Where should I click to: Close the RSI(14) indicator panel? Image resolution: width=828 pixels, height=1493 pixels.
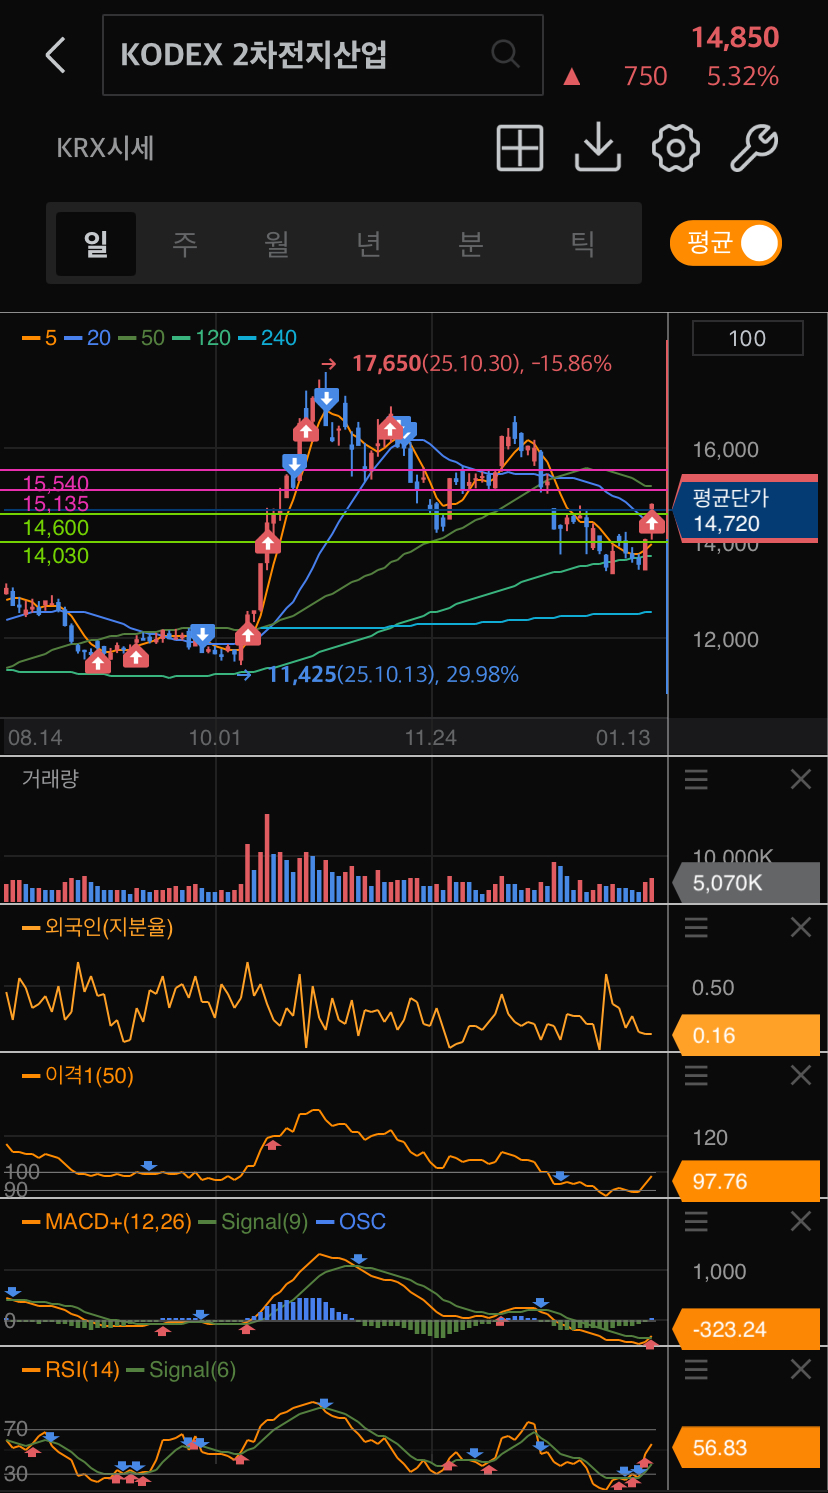tap(801, 1370)
